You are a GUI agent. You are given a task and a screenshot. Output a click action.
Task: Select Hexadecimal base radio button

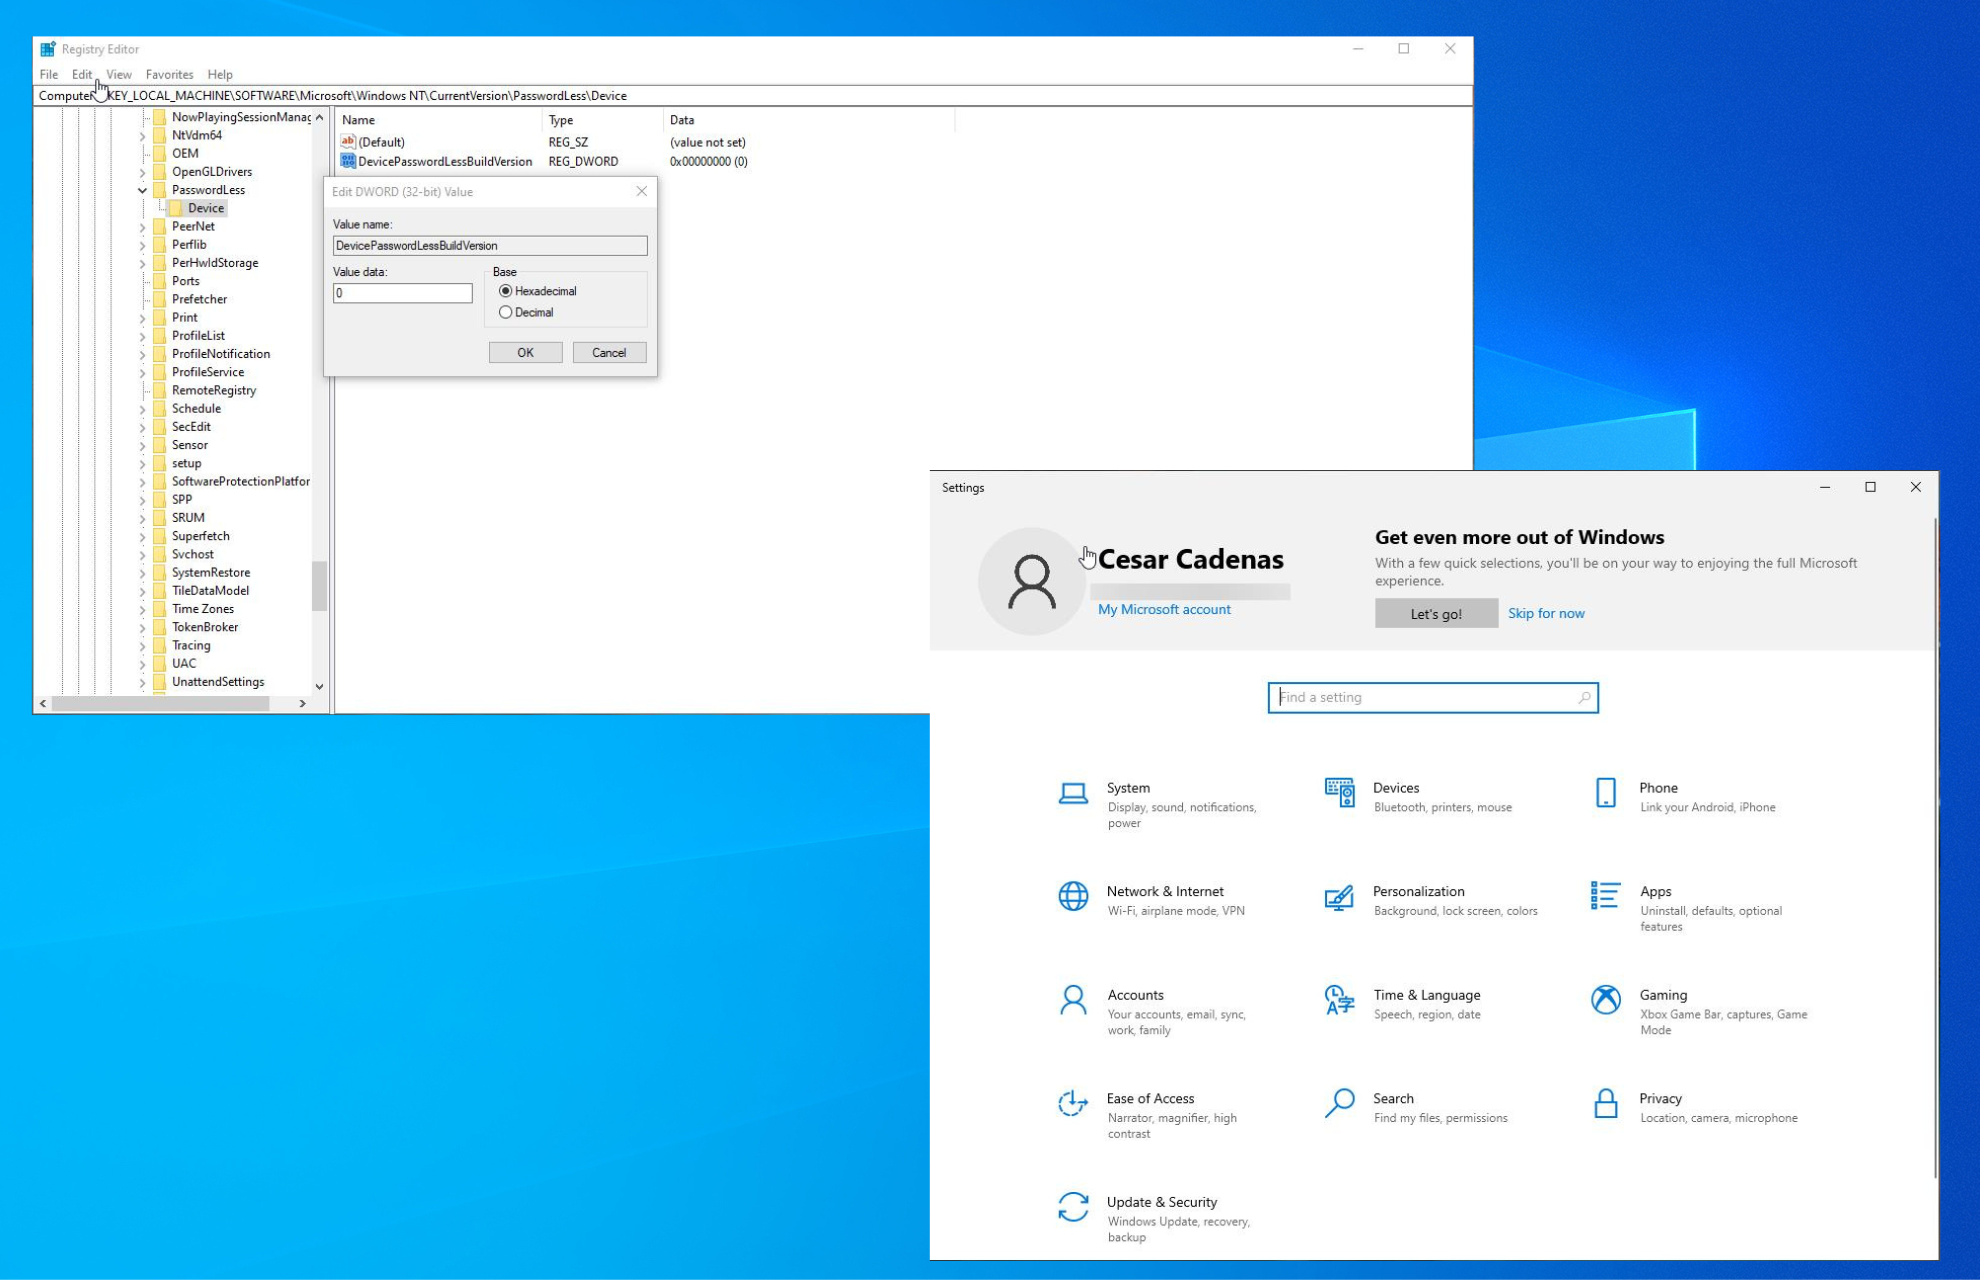tap(506, 291)
